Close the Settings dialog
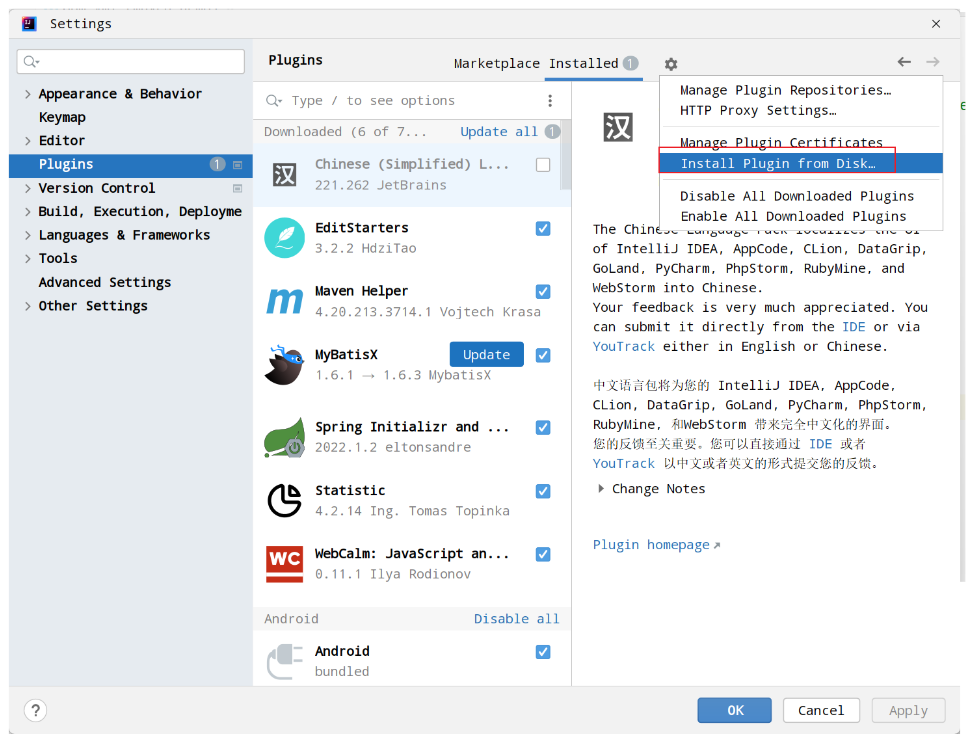Image resolution: width=966 pixels, height=736 pixels. tap(936, 24)
